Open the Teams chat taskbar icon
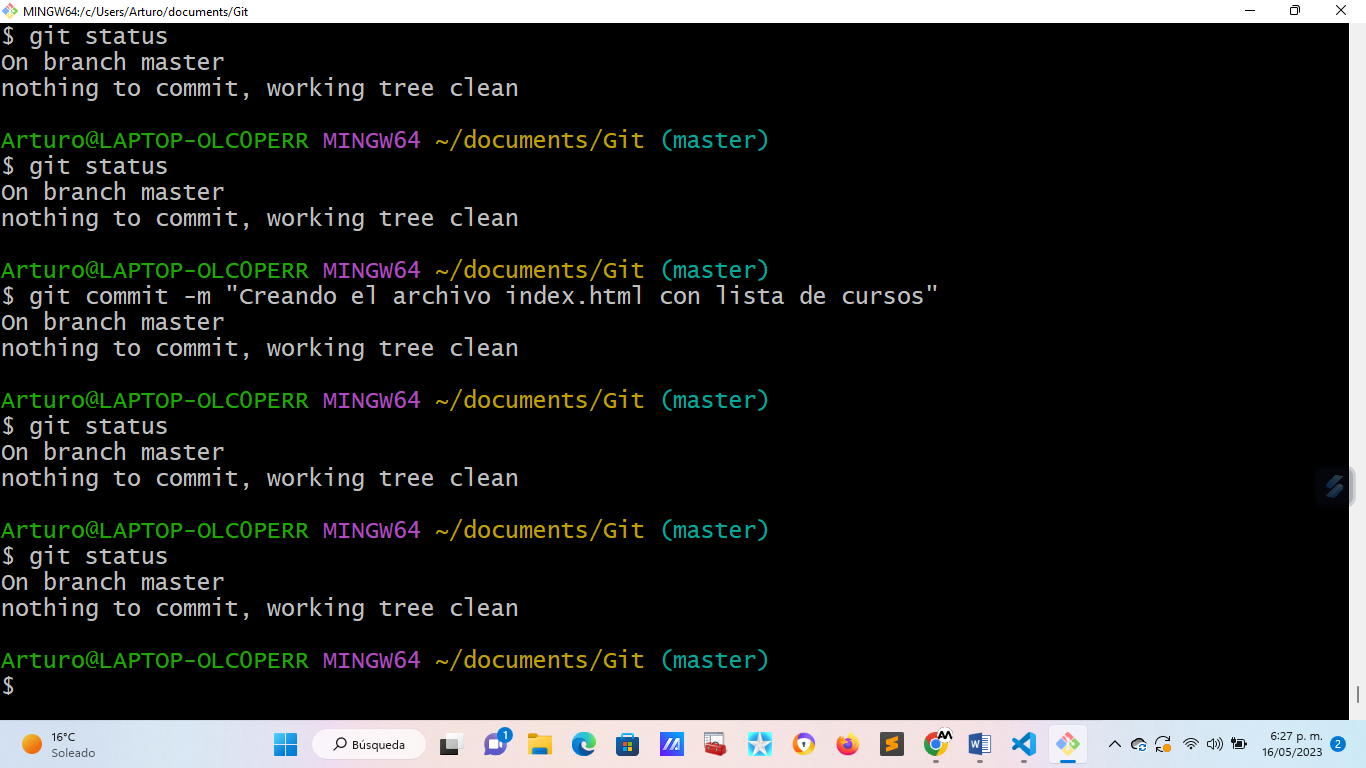The width and height of the screenshot is (1366, 768). tap(497, 743)
